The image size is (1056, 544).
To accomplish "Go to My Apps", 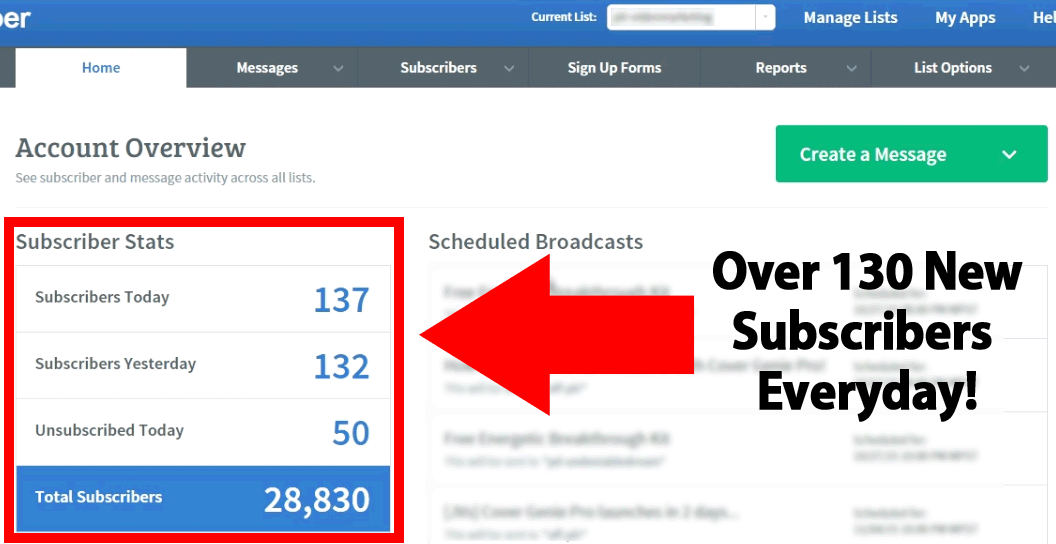I will [965, 17].
